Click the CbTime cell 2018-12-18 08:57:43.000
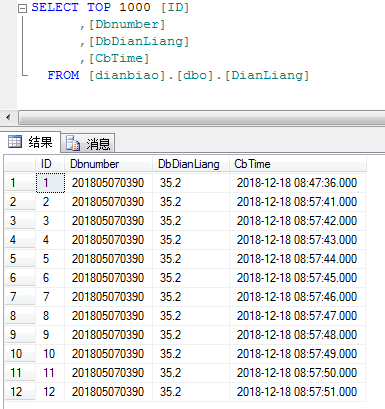The height and width of the screenshot is (409, 385). click(298, 240)
